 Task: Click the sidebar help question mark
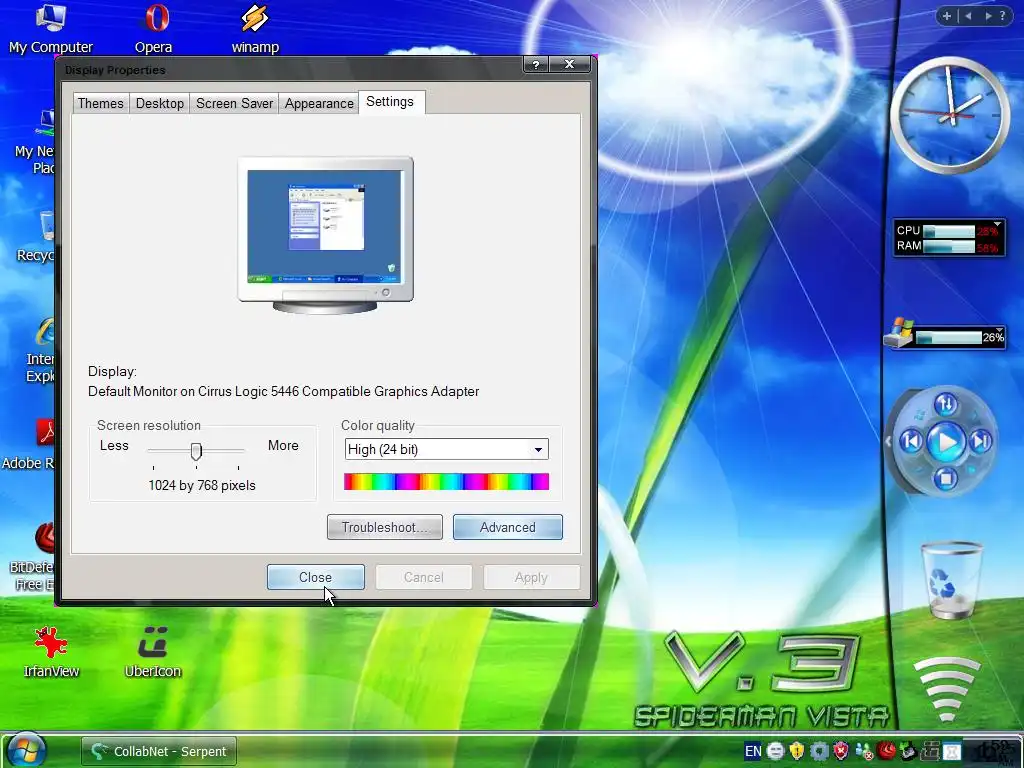[1002, 16]
